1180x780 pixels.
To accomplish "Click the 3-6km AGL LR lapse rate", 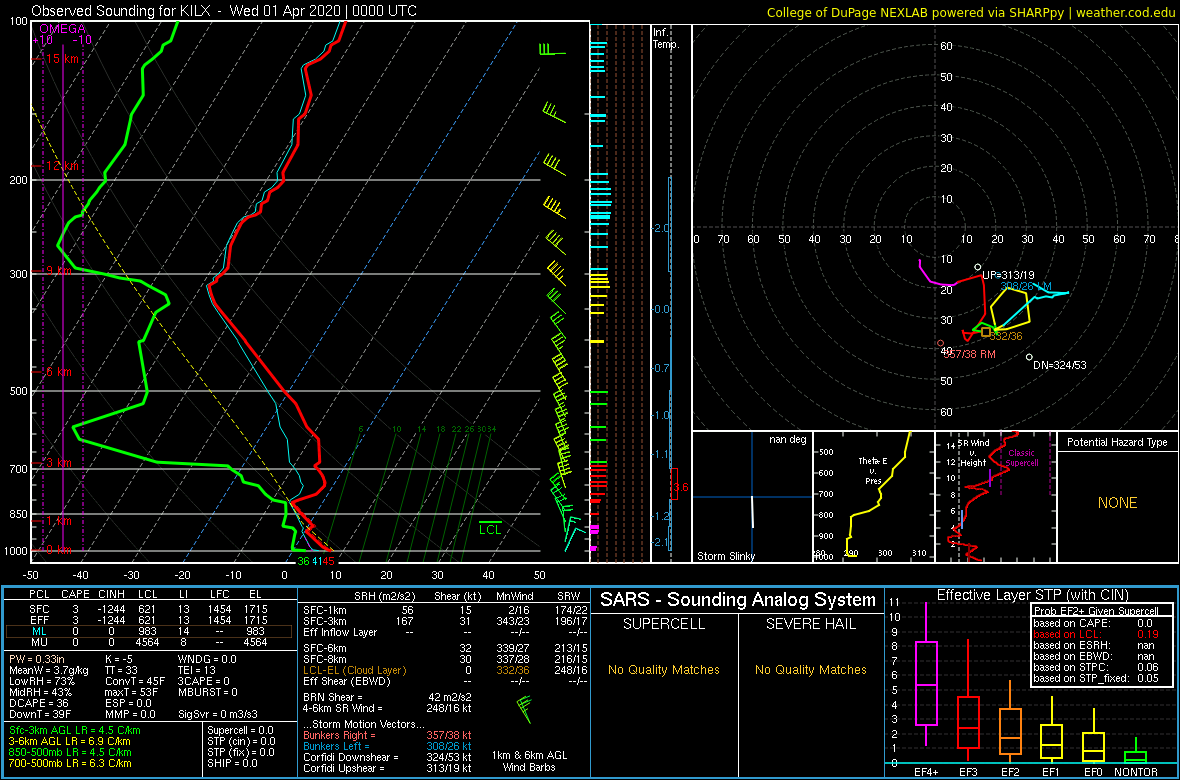I will pos(71,742).
